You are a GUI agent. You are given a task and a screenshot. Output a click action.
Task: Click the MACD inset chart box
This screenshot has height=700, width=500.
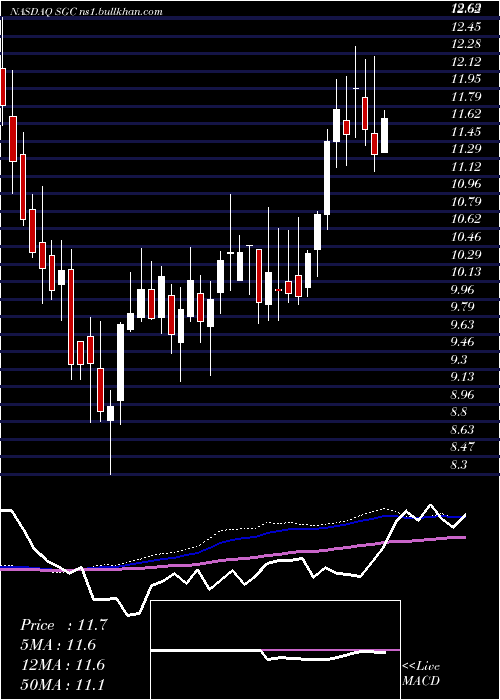tap(275, 650)
